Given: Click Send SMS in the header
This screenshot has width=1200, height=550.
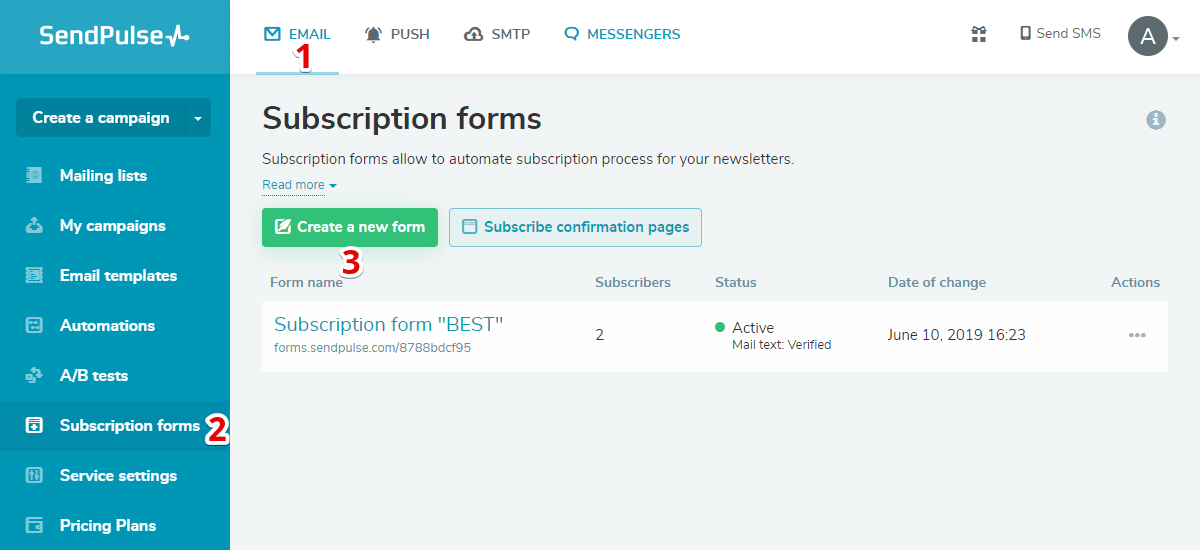Looking at the screenshot, I should [1060, 34].
